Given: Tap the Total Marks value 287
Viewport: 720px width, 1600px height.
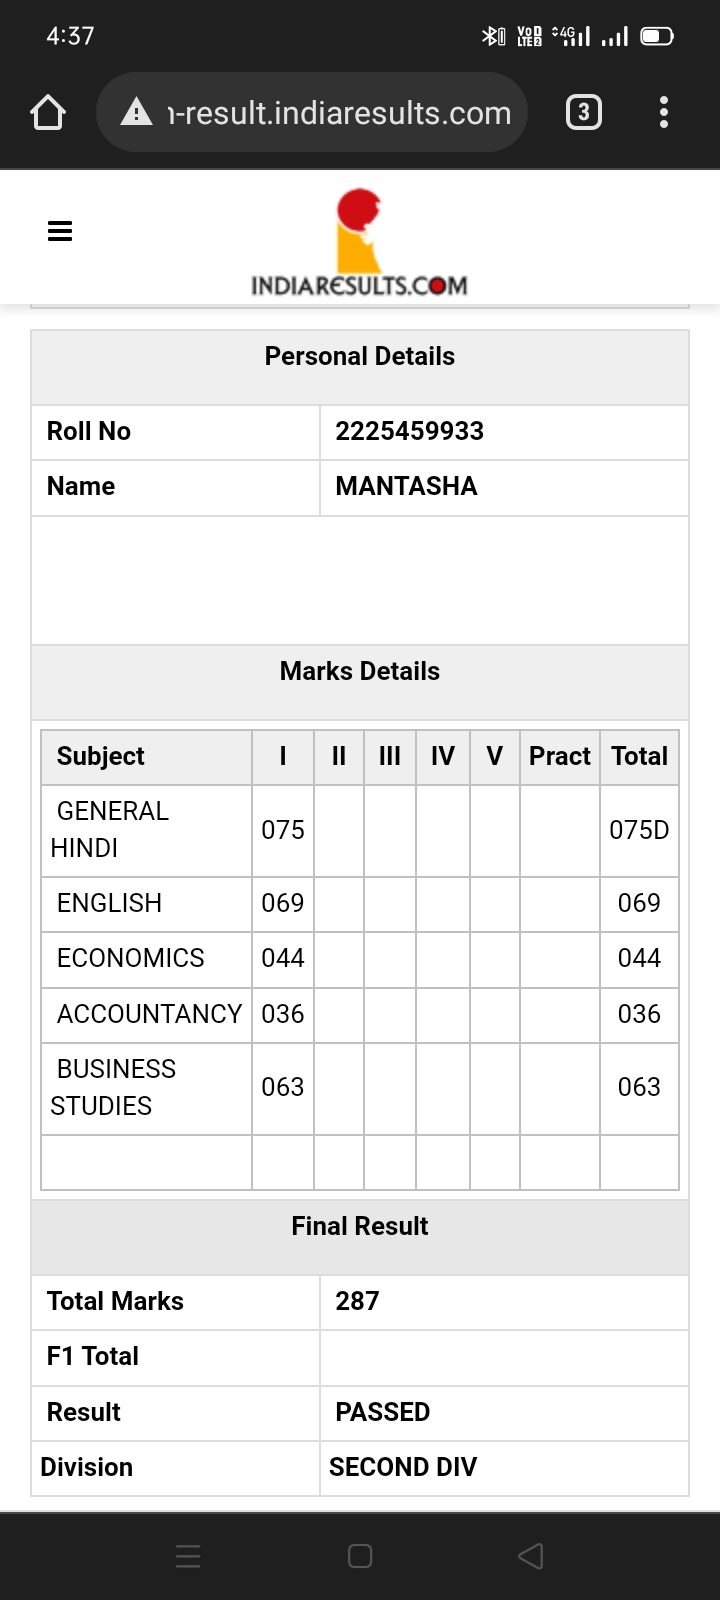Looking at the screenshot, I should tap(357, 1301).
